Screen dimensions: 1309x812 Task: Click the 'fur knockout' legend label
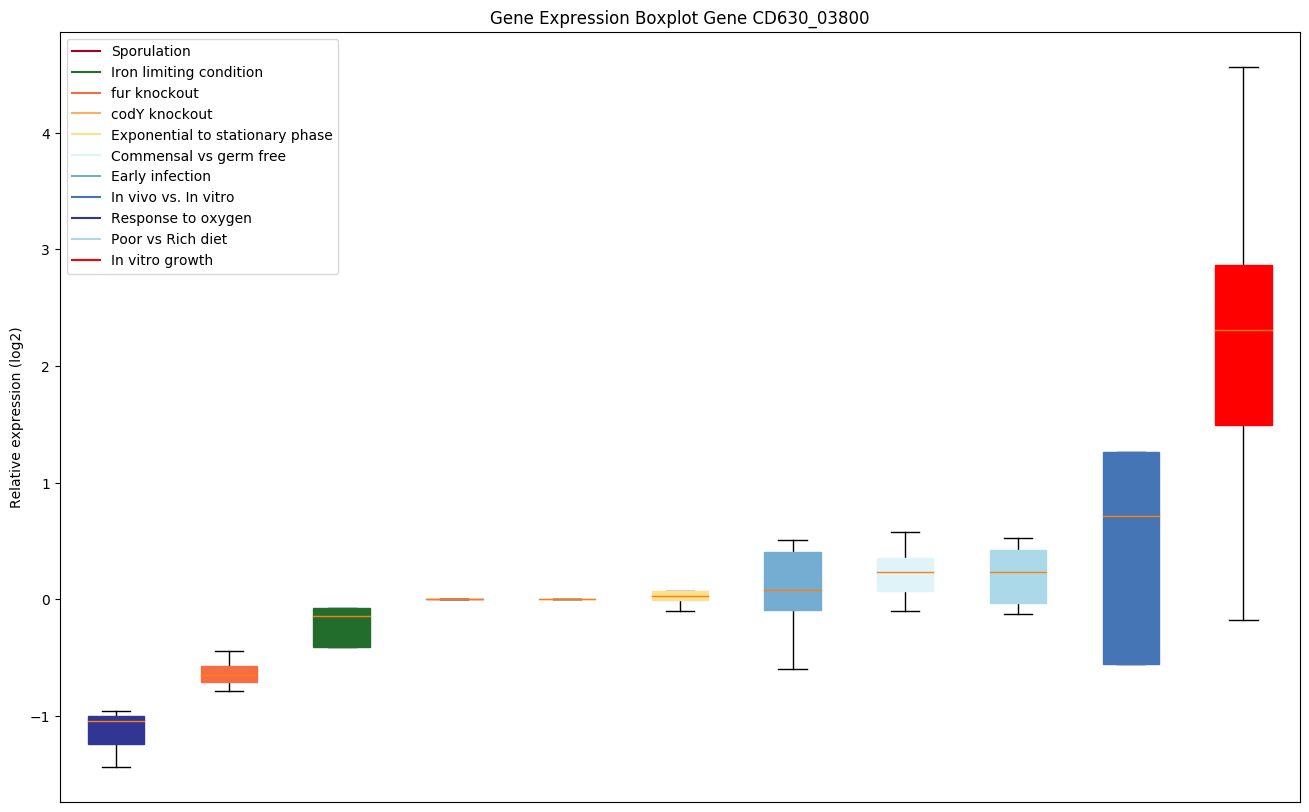click(154, 93)
